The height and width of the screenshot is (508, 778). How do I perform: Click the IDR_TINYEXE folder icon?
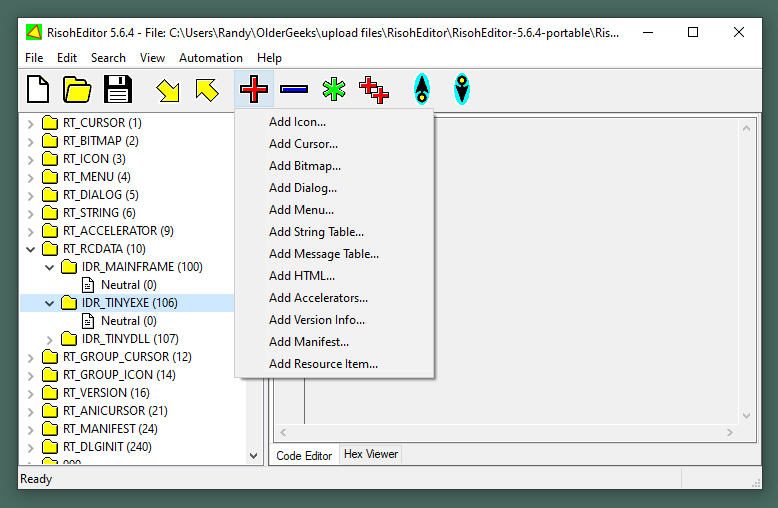(68, 303)
